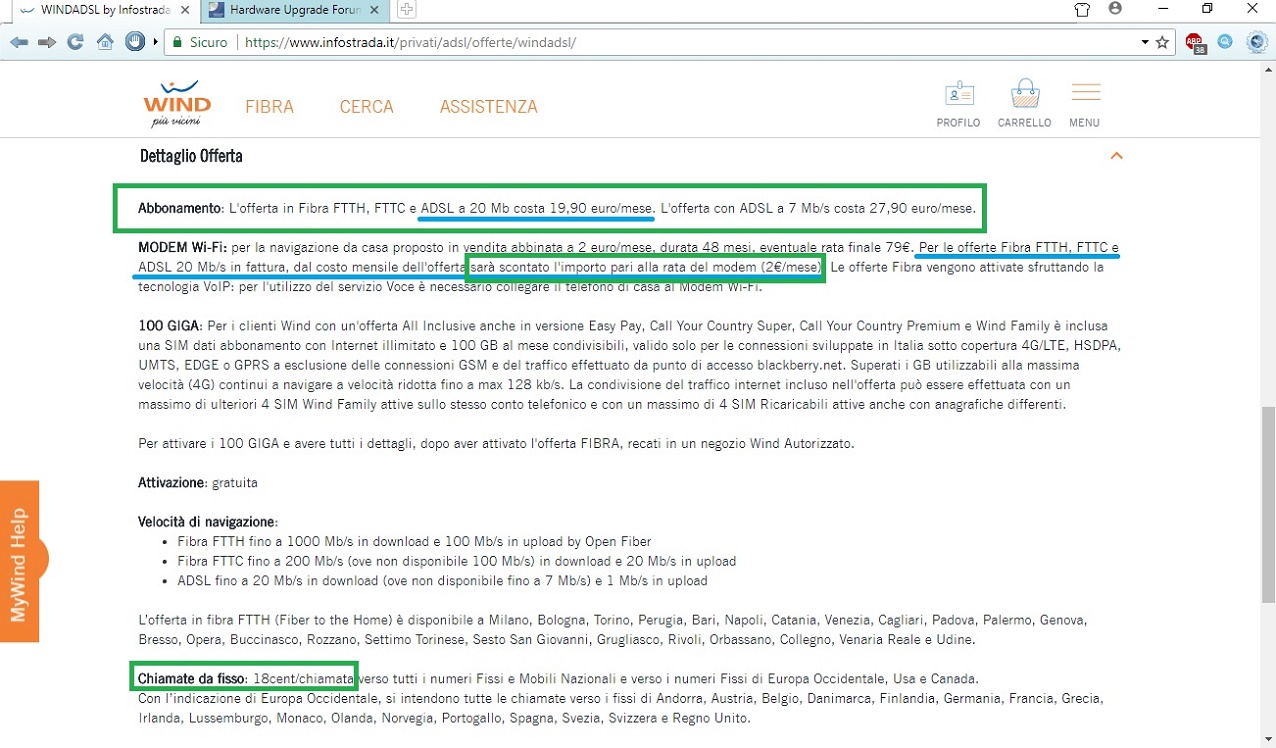Screen dimensions: 1276x748
Task: Click the hand stop icon in toolbar
Action: pyautogui.click(x=136, y=43)
